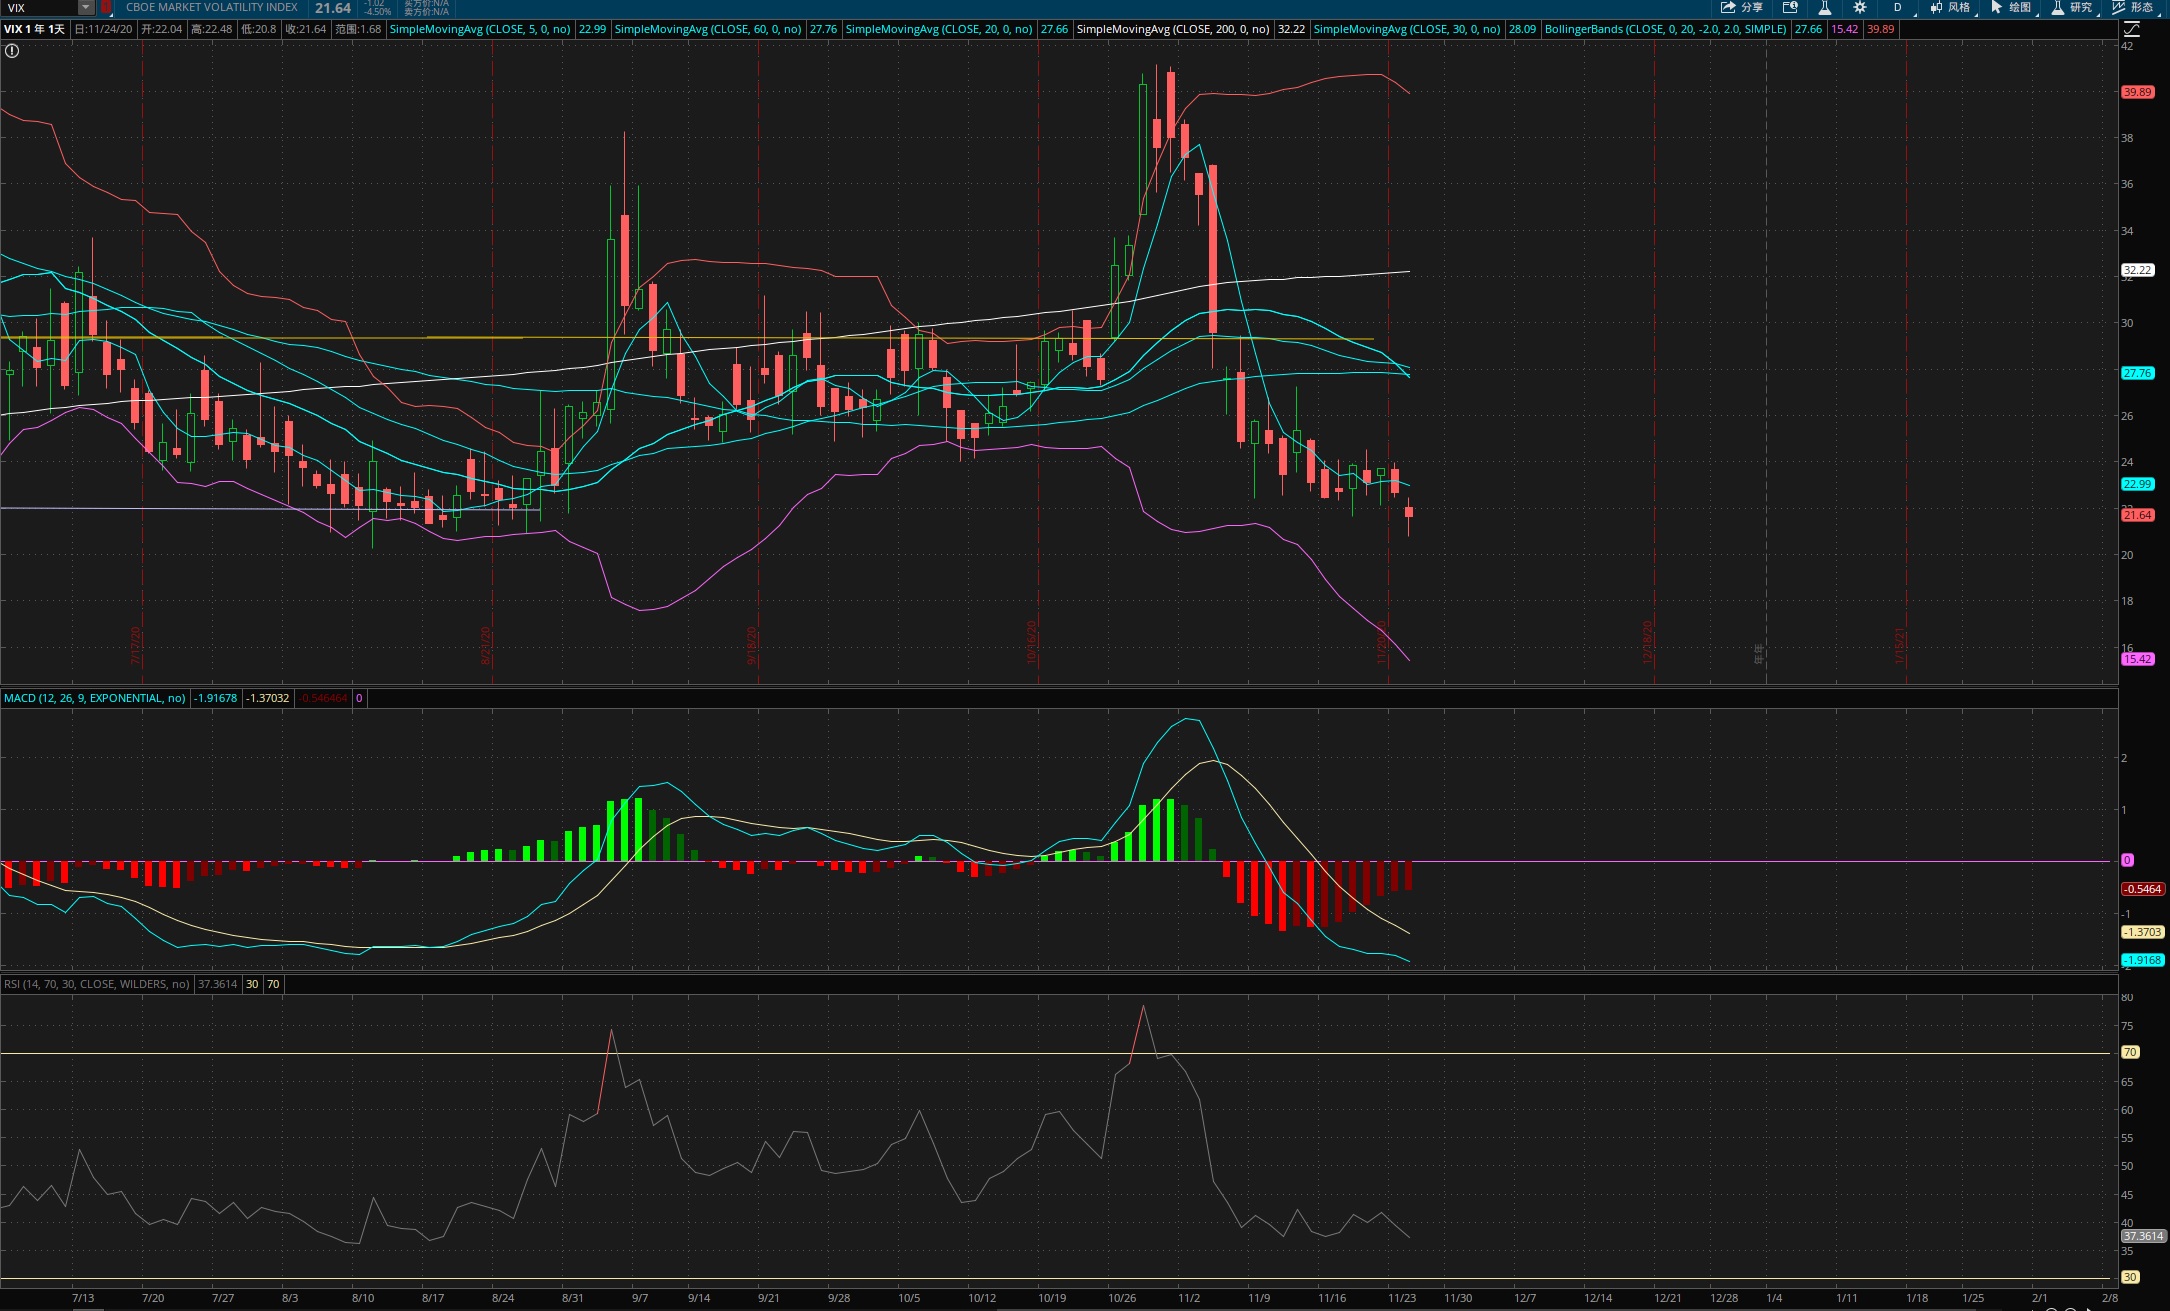Click the 15.42 lower band price tag
The width and height of the screenshot is (2170, 1311).
pos(2138,659)
